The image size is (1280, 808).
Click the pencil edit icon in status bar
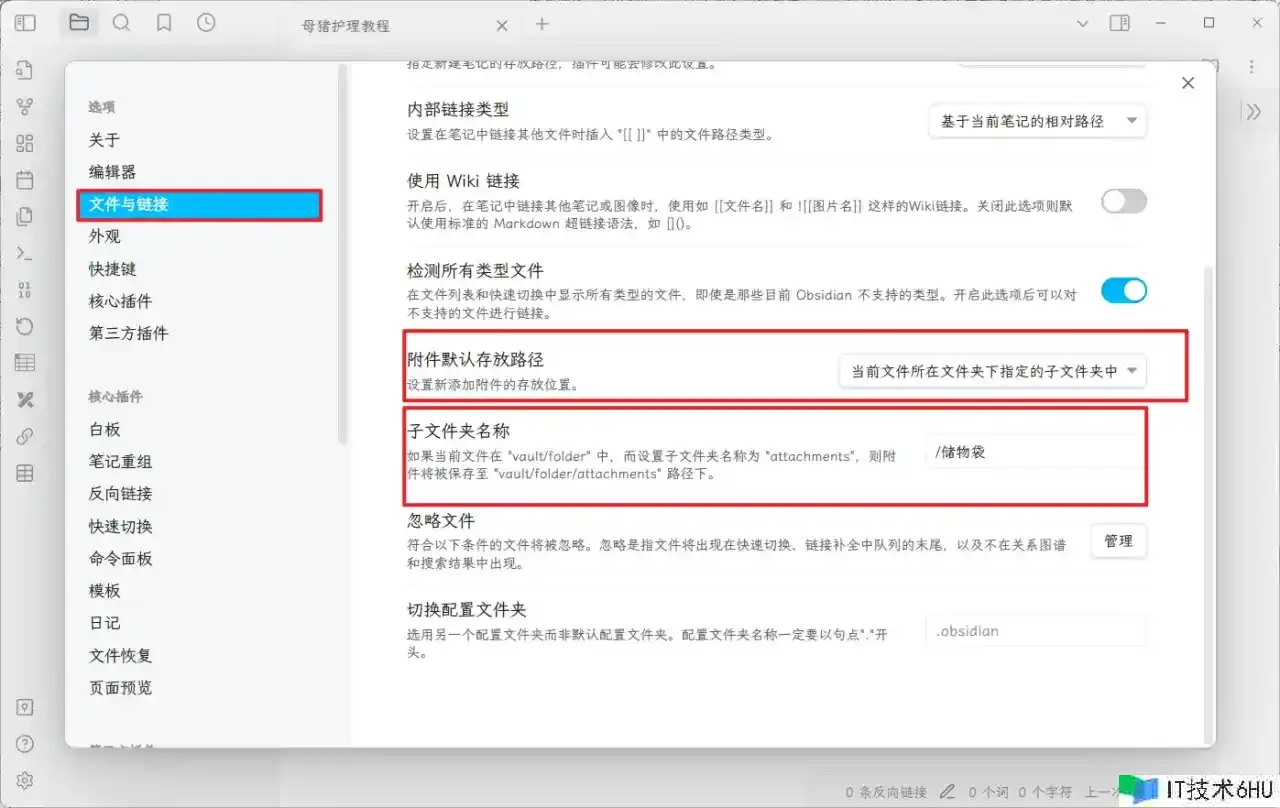[x=947, y=791]
